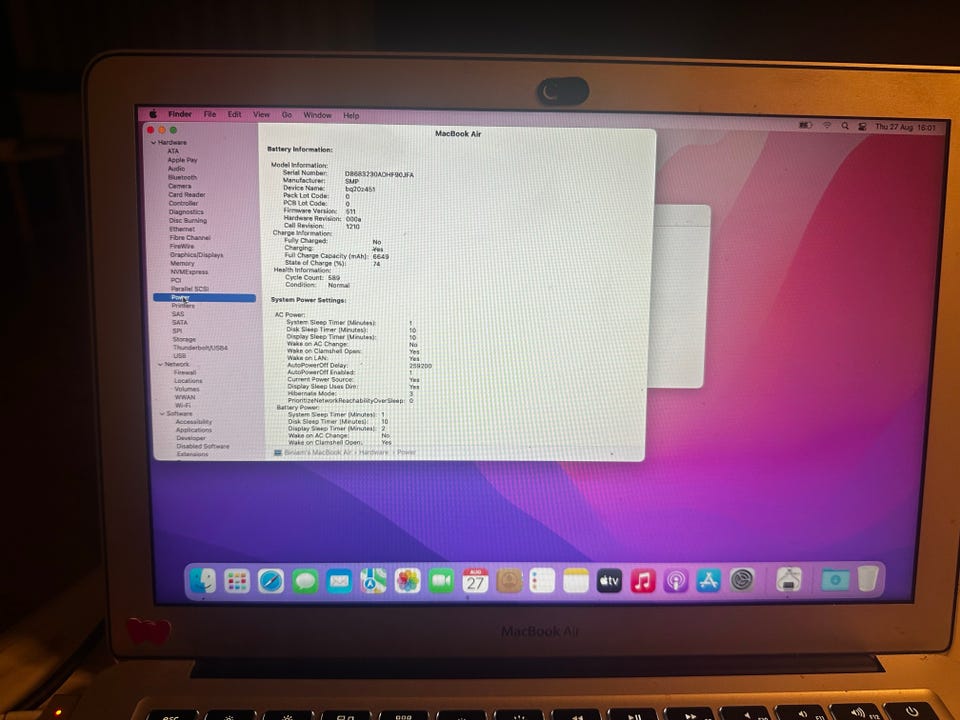
Task: Open the Music app icon
Action: click(642, 580)
